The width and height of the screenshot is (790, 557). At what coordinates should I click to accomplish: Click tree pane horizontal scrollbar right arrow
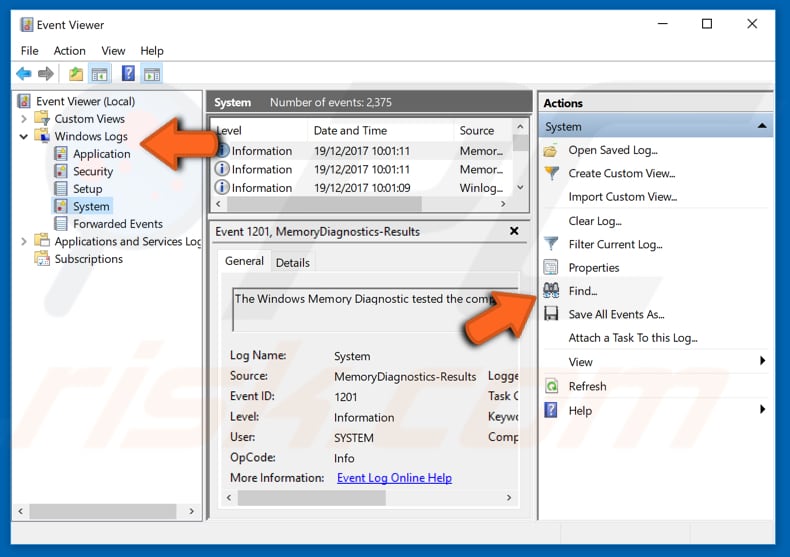tap(191, 511)
